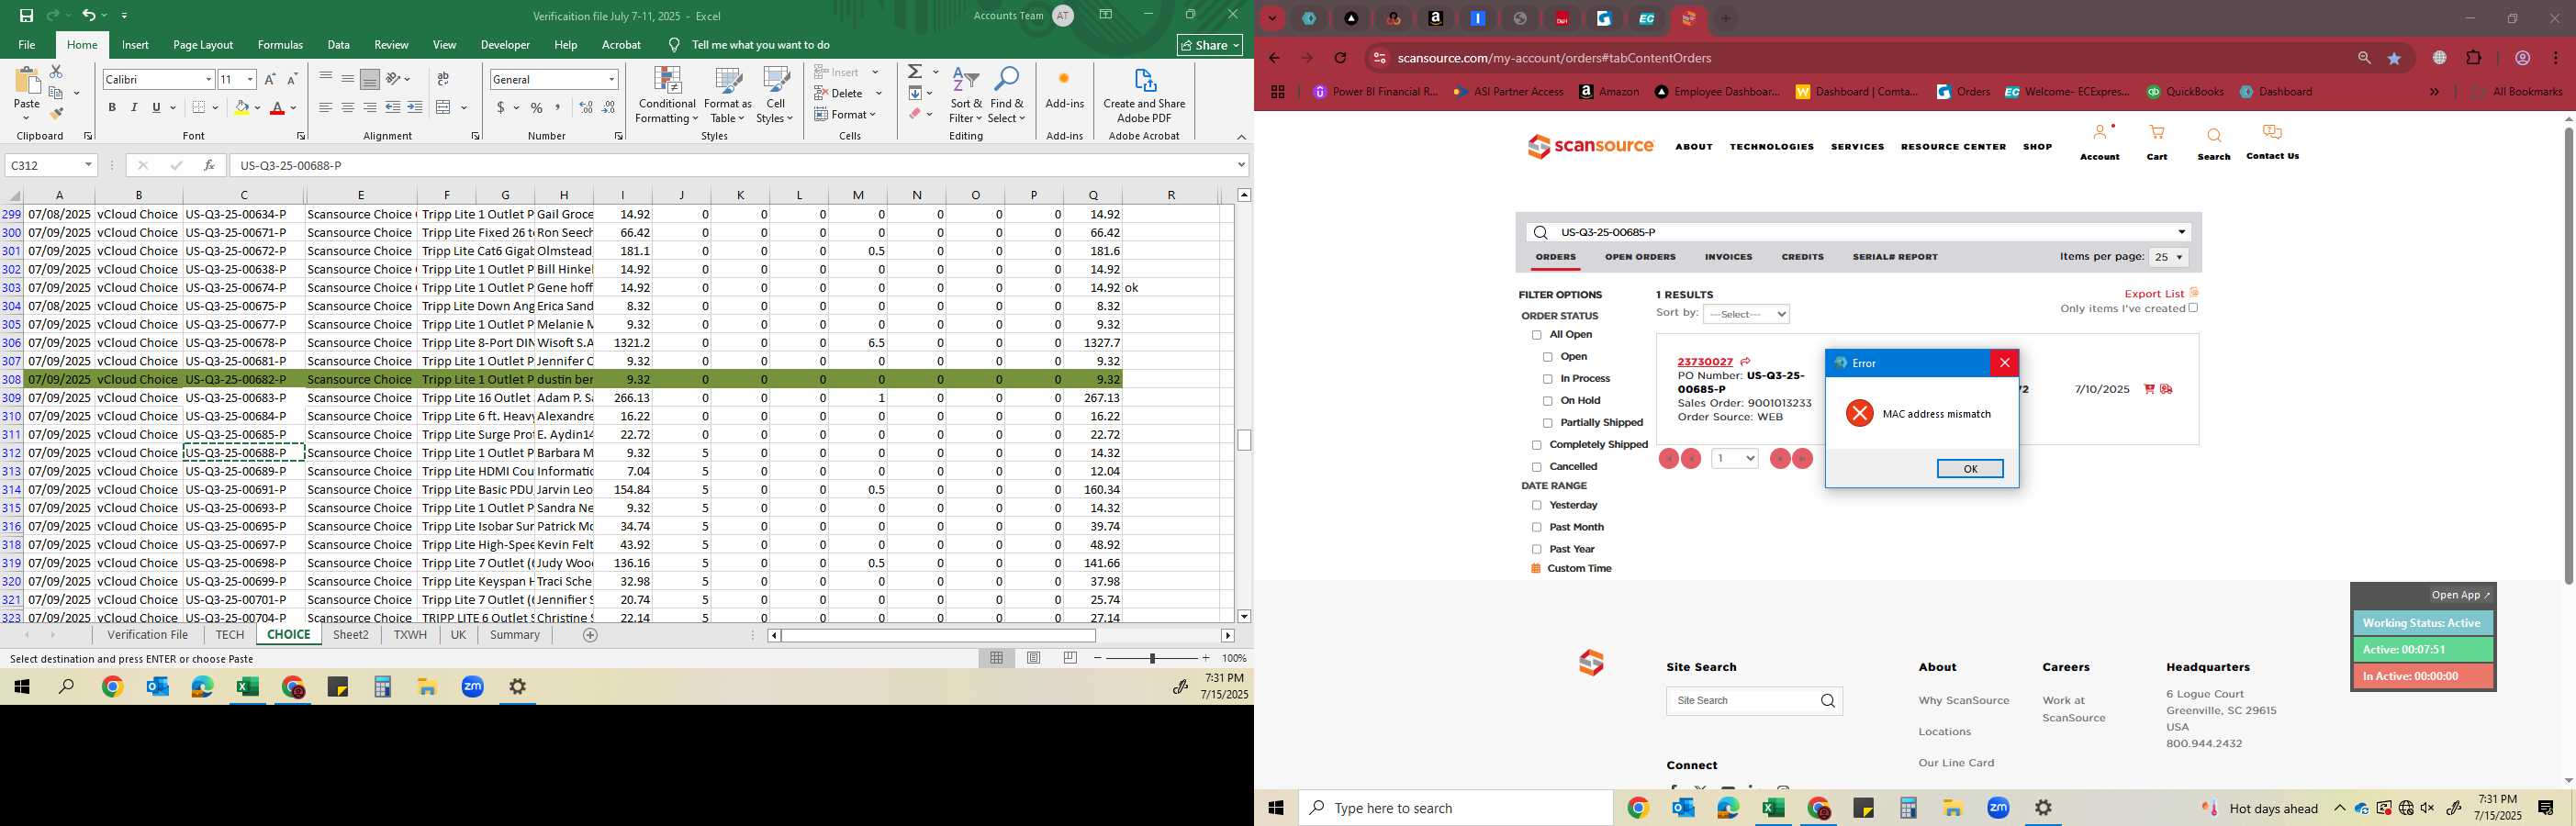Image resolution: width=2576 pixels, height=826 pixels.
Task: Check the All Open order status filter
Action: pos(1537,335)
